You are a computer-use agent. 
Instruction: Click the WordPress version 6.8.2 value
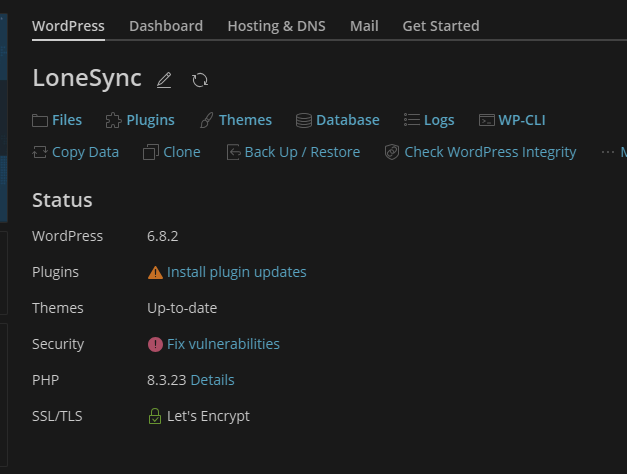pos(162,236)
